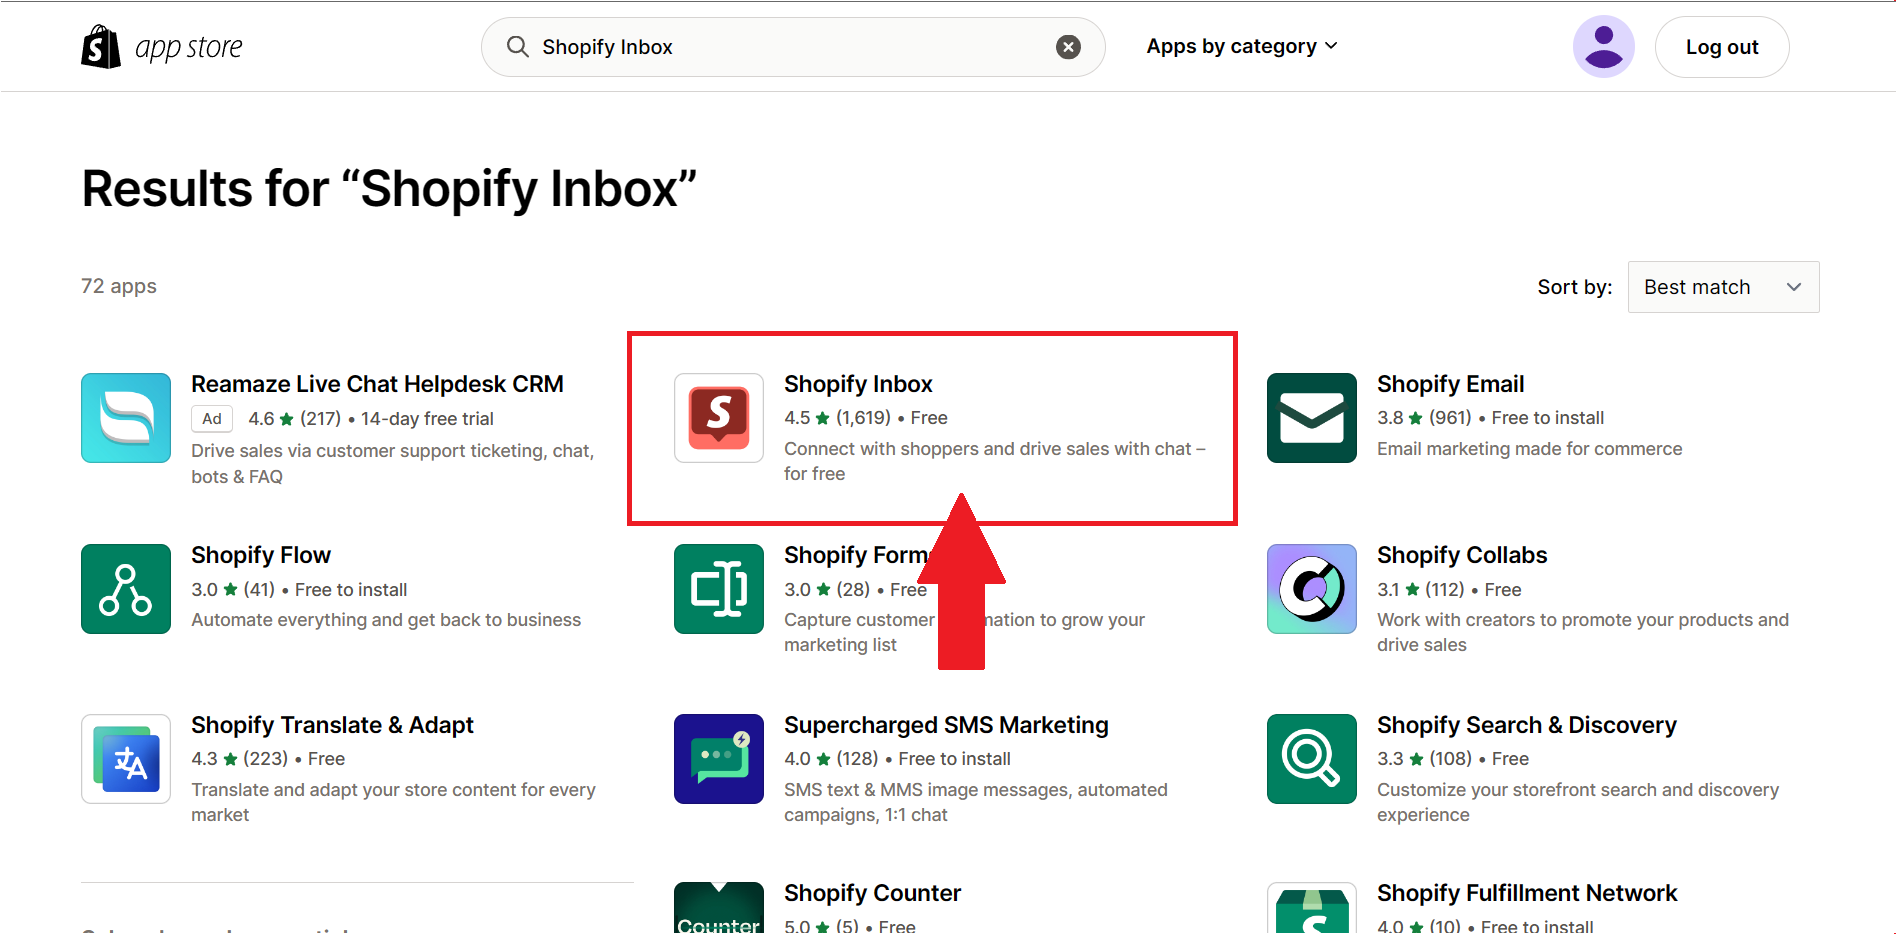Open the Shopify Counter title link
This screenshot has width=1896, height=934.
(x=872, y=893)
